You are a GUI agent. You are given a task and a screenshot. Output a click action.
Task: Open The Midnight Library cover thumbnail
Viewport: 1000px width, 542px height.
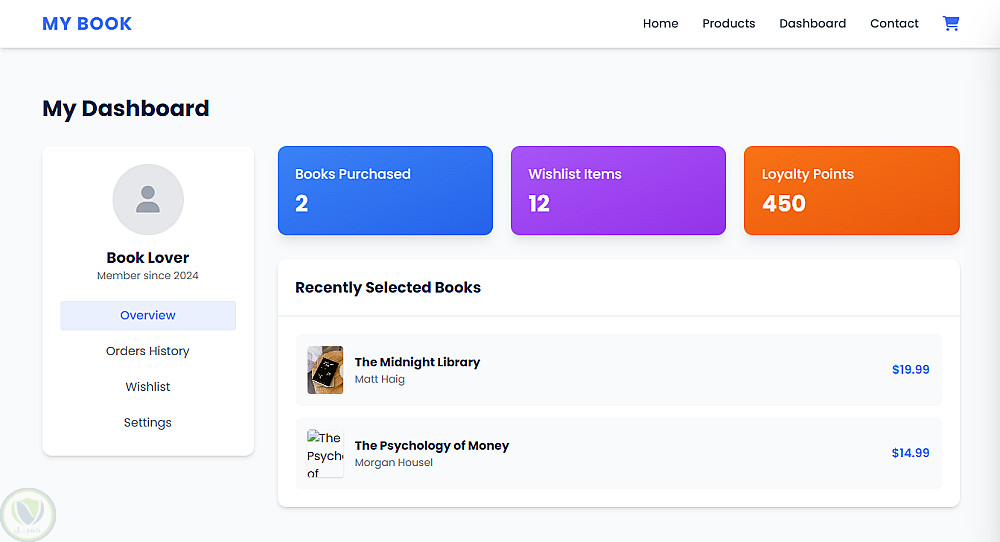pyautogui.click(x=325, y=370)
